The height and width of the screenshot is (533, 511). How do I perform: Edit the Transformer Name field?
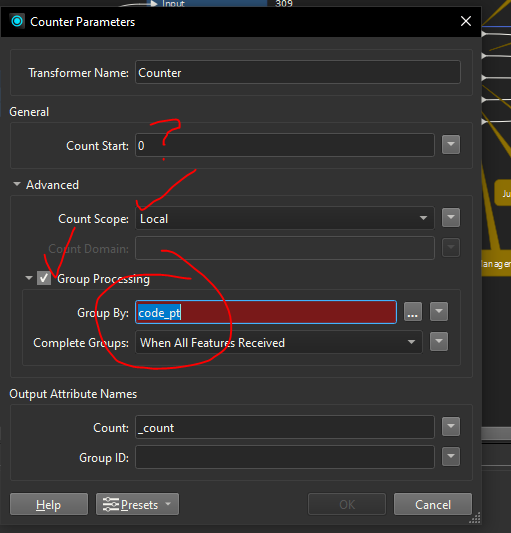tap(298, 72)
